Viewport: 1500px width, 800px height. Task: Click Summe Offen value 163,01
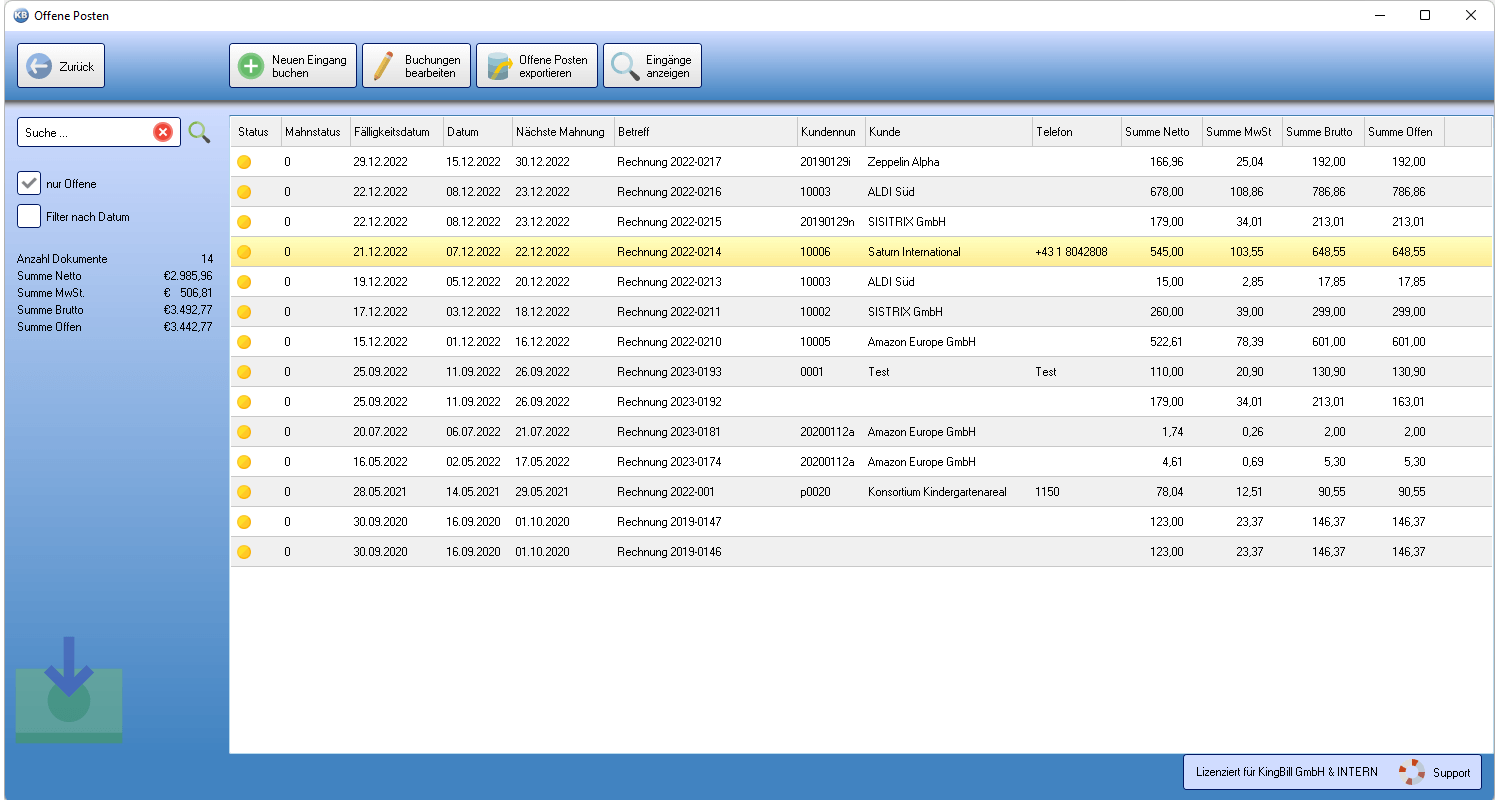[x=1408, y=402]
